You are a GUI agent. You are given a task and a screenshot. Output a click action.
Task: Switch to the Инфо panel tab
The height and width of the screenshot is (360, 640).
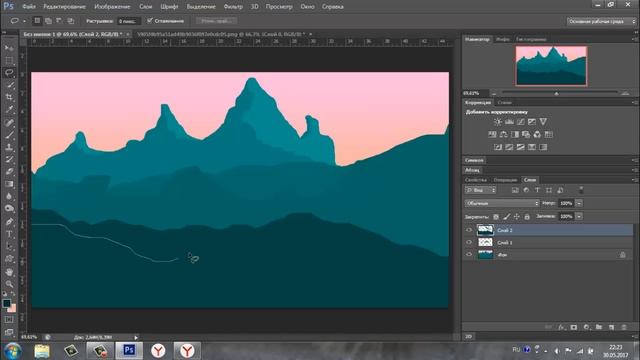(502, 39)
